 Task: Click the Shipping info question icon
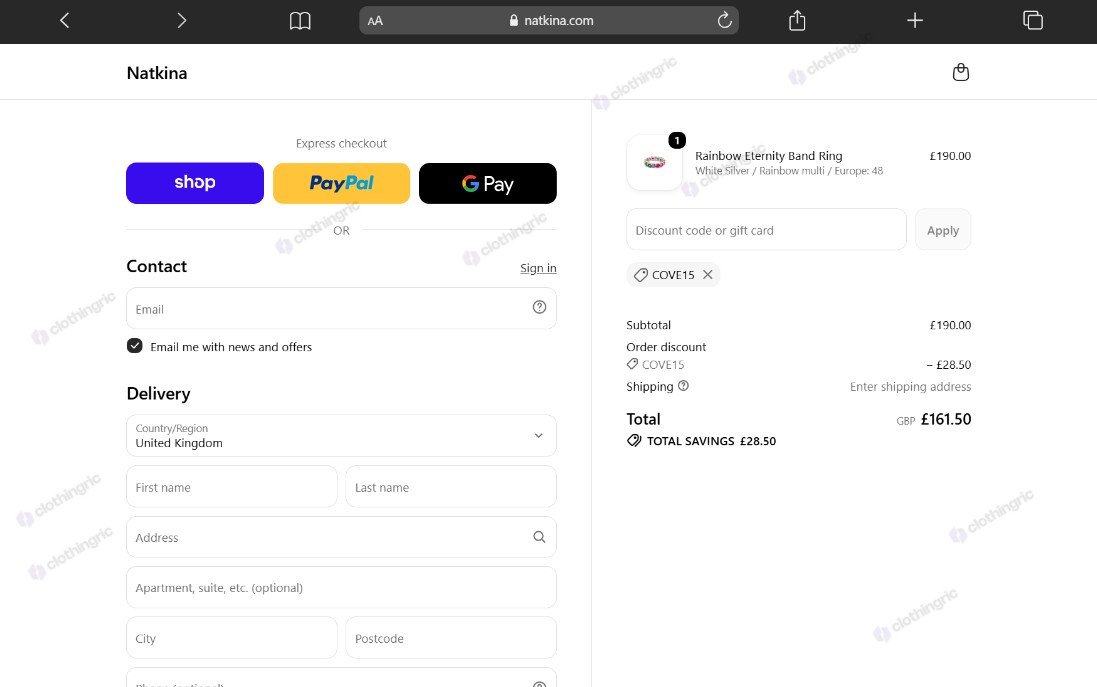pos(684,385)
